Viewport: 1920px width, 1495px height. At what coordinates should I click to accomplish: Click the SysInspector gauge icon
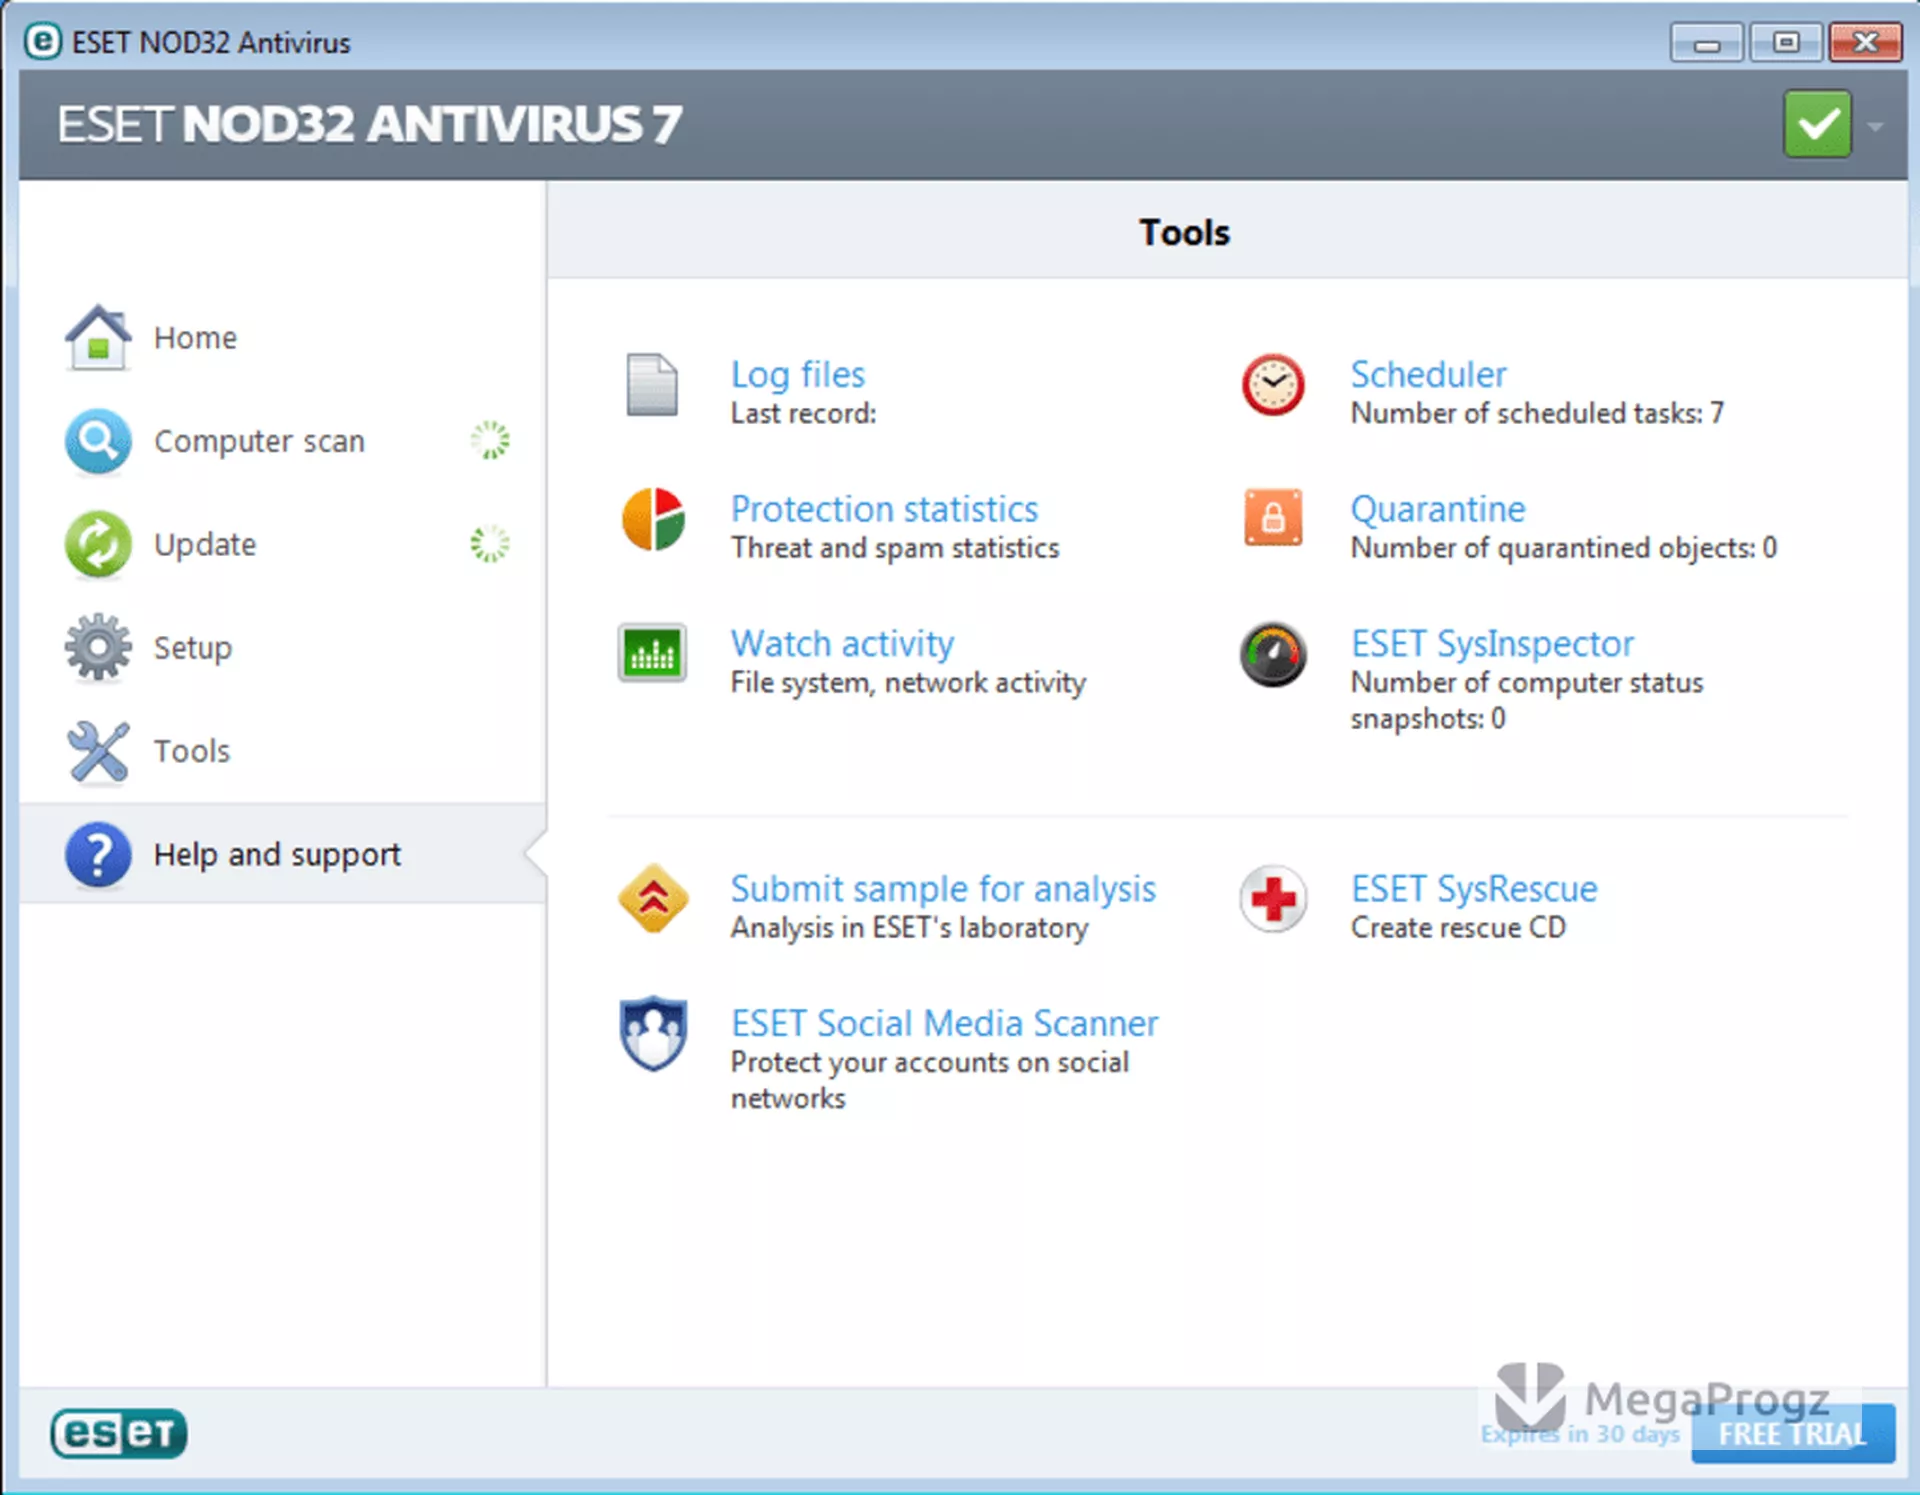(x=1273, y=654)
